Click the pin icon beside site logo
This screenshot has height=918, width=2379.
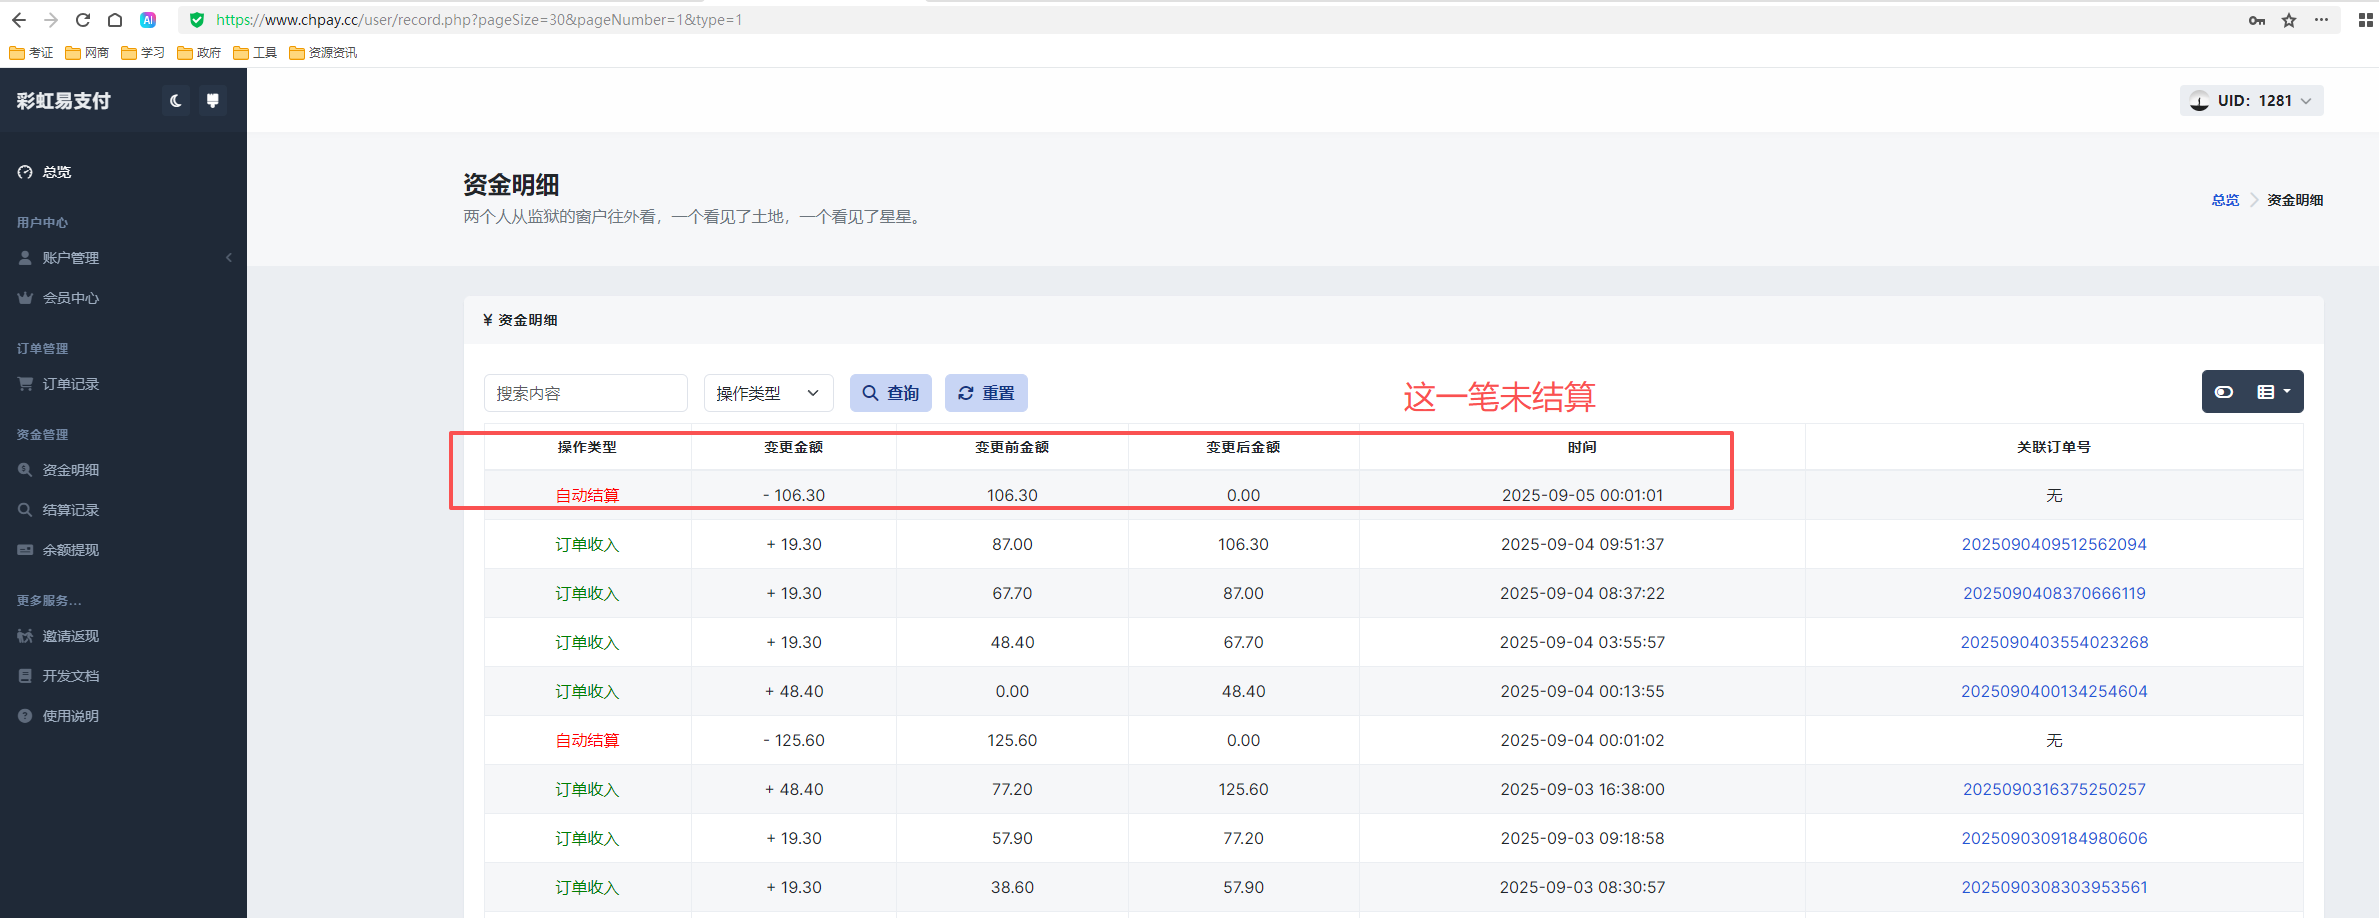[x=212, y=101]
